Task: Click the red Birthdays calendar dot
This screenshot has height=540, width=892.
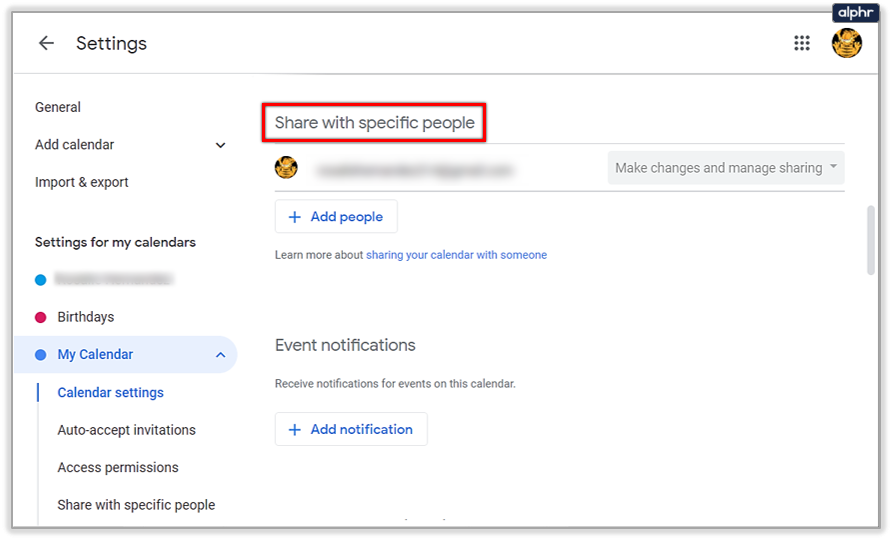Action: click(x=41, y=317)
